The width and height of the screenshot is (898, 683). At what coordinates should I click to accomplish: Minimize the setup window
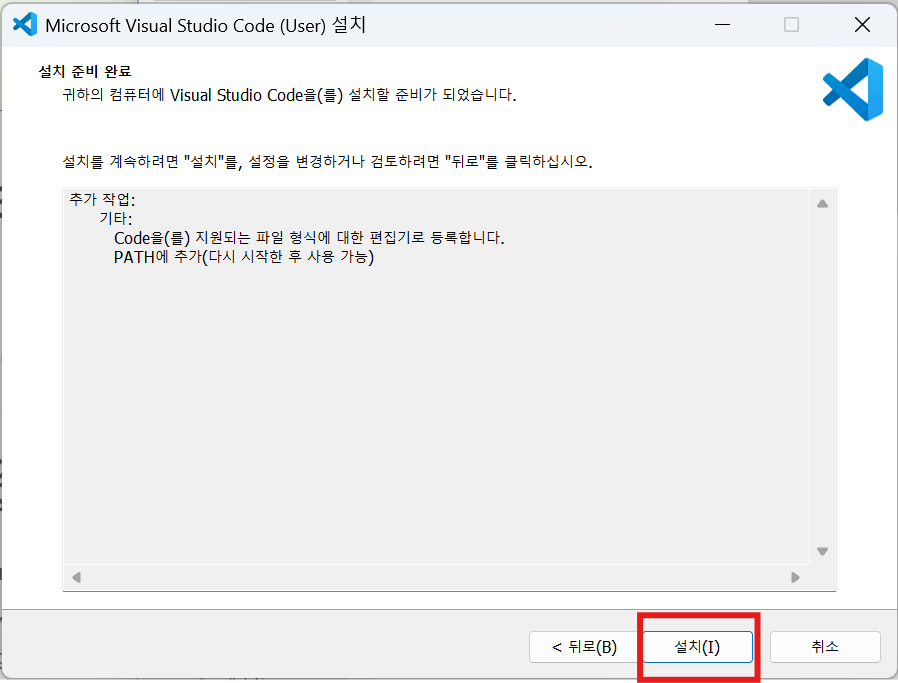(x=722, y=25)
